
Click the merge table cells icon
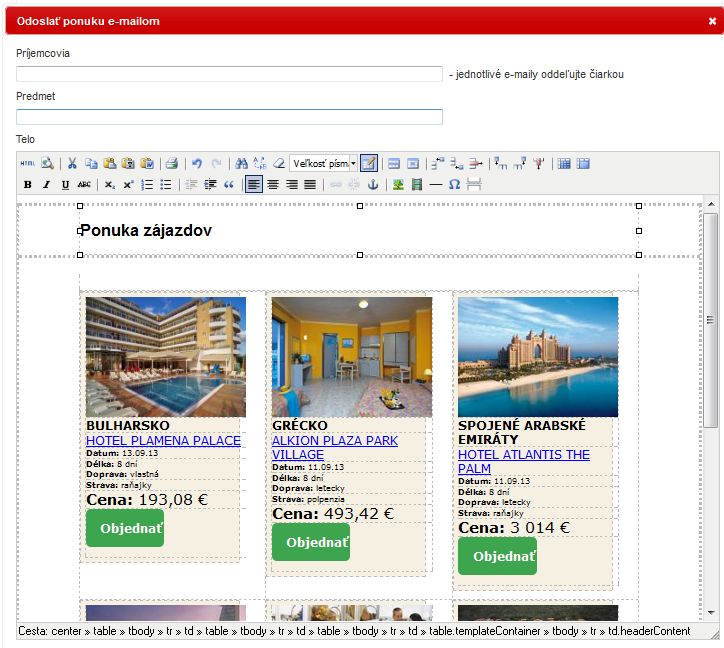pos(583,164)
